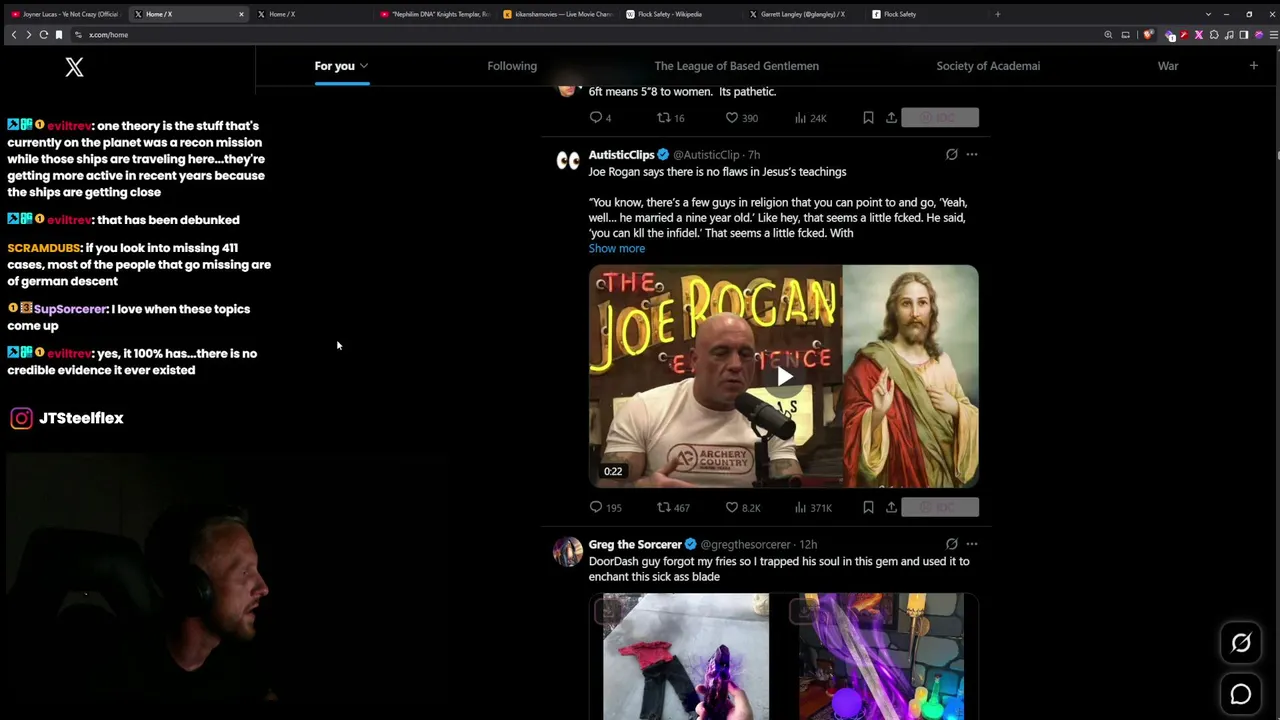The height and width of the screenshot is (720, 1280).
Task: Open AutisticClips profile name
Action: [621, 155]
